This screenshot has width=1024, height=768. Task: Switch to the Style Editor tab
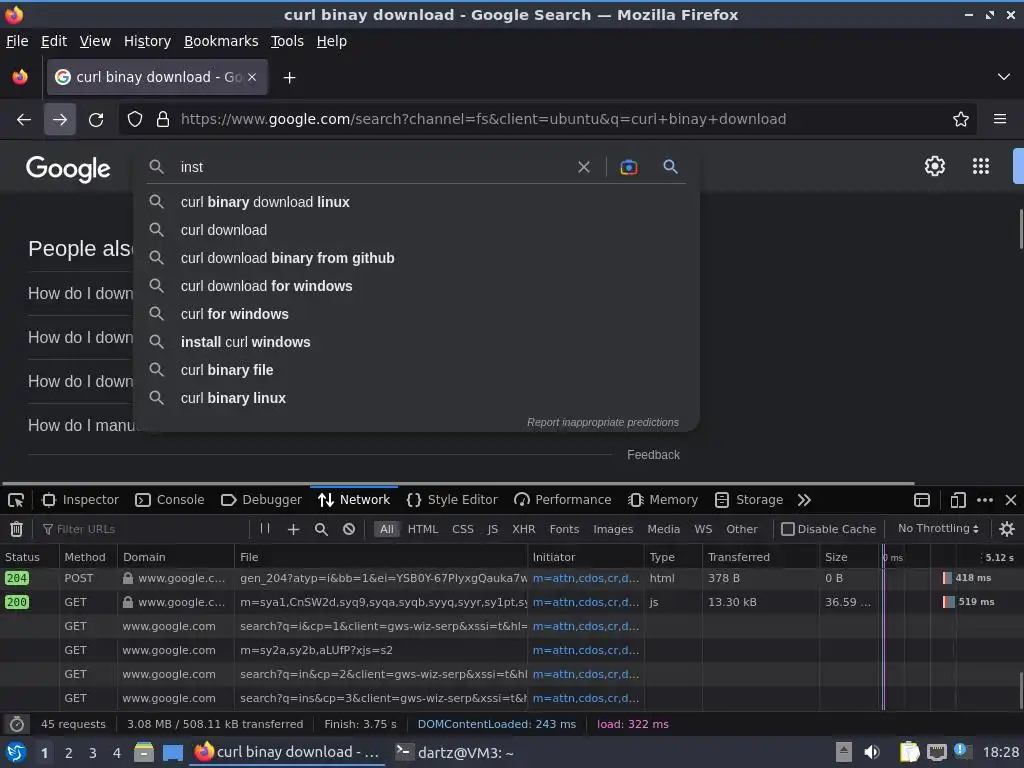pos(452,500)
